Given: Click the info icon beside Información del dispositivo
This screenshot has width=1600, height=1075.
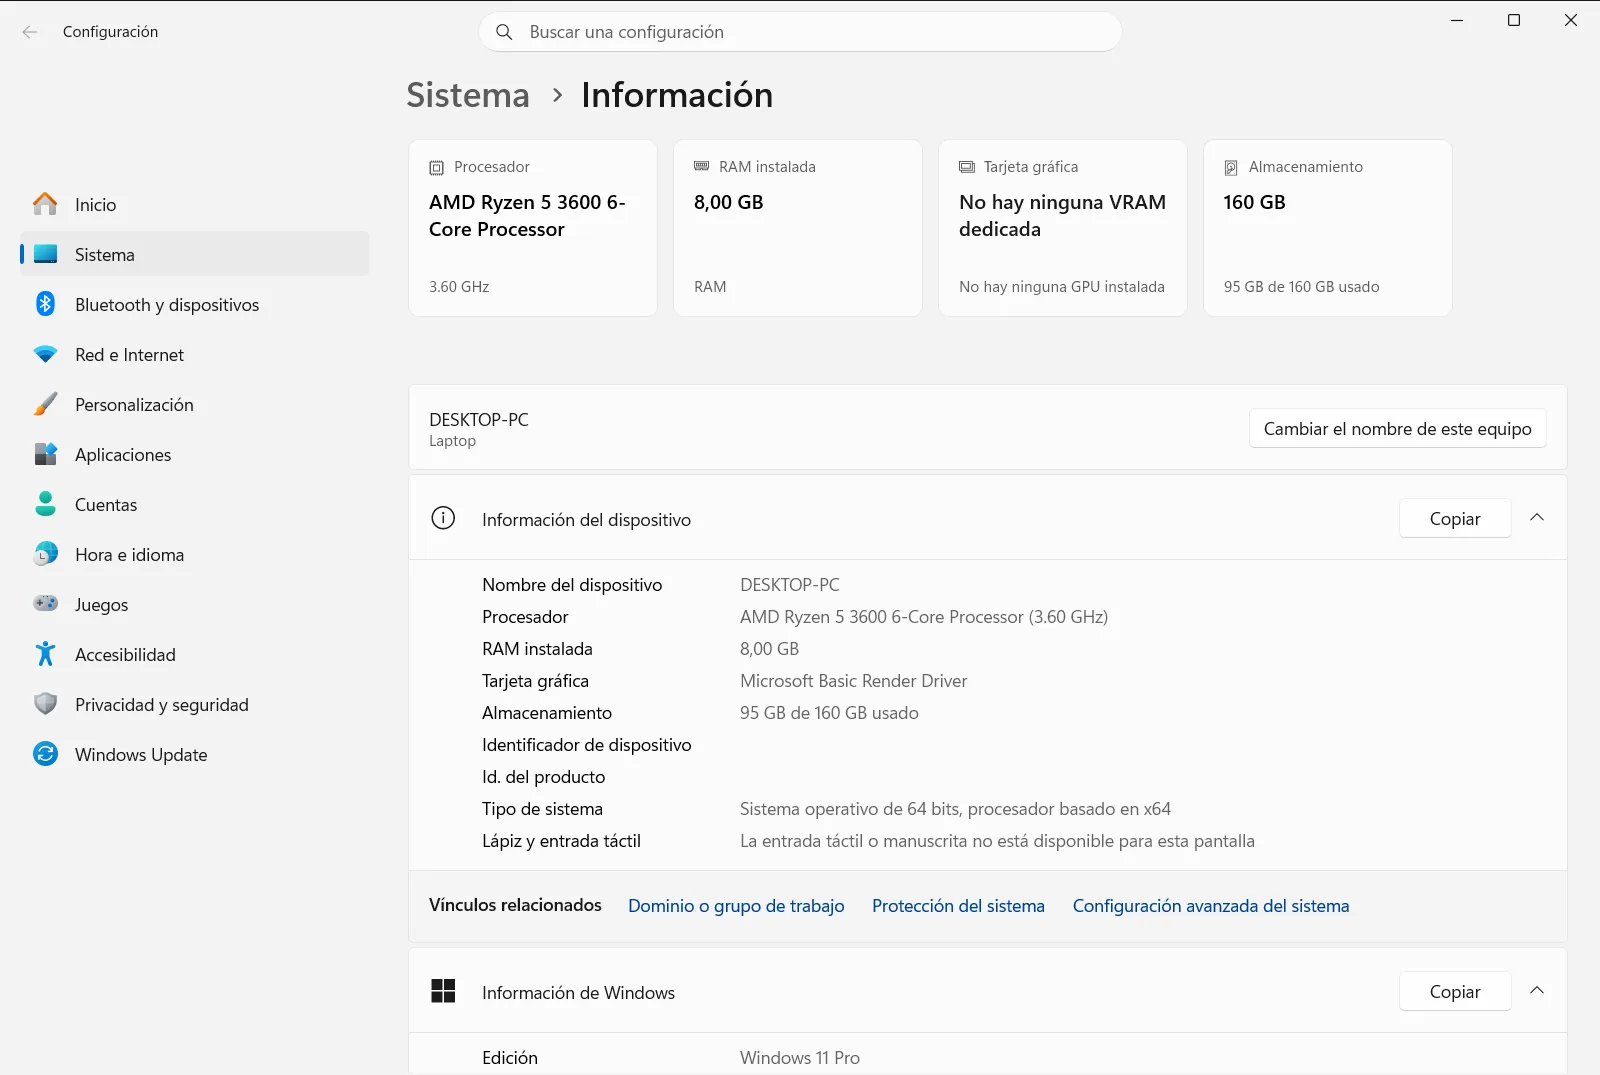Looking at the screenshot, I should tap(443, 518).
